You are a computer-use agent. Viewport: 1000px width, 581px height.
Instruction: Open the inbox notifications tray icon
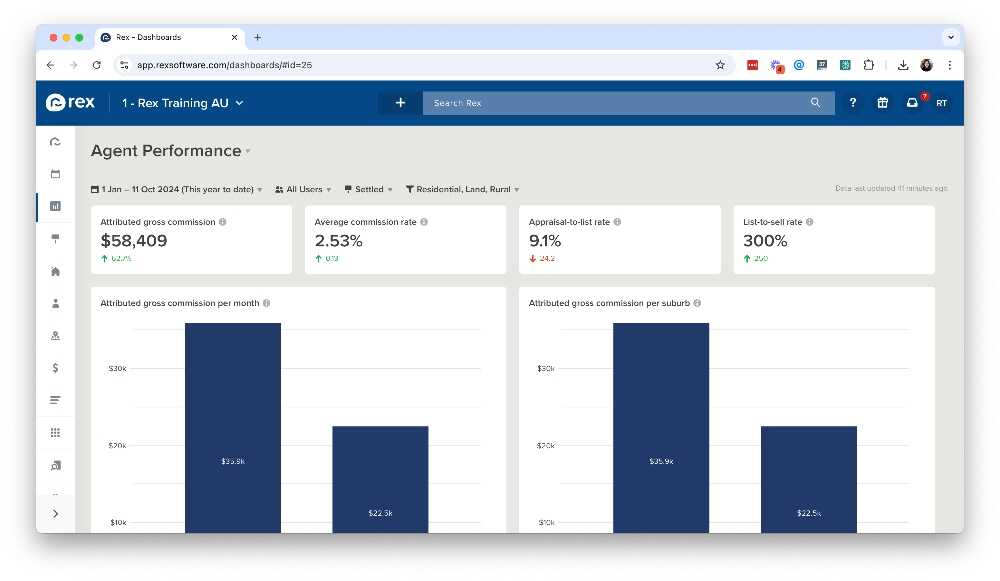tap(912, 103)
